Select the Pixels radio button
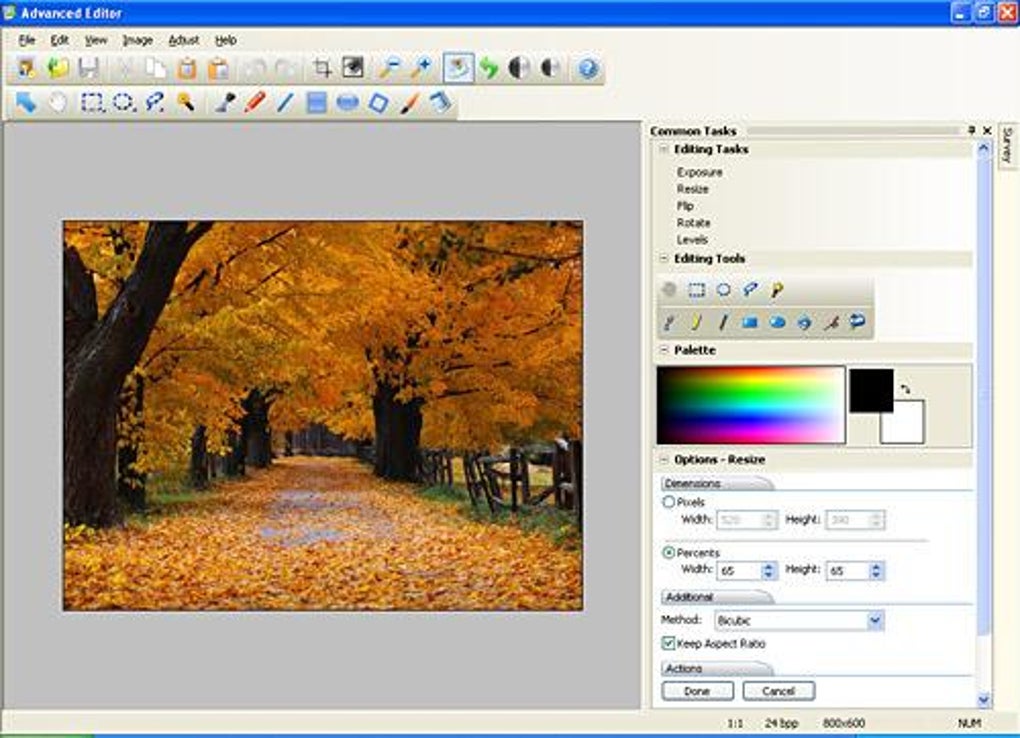Screen dimensions: 1020x738 (x=668, y=502)
